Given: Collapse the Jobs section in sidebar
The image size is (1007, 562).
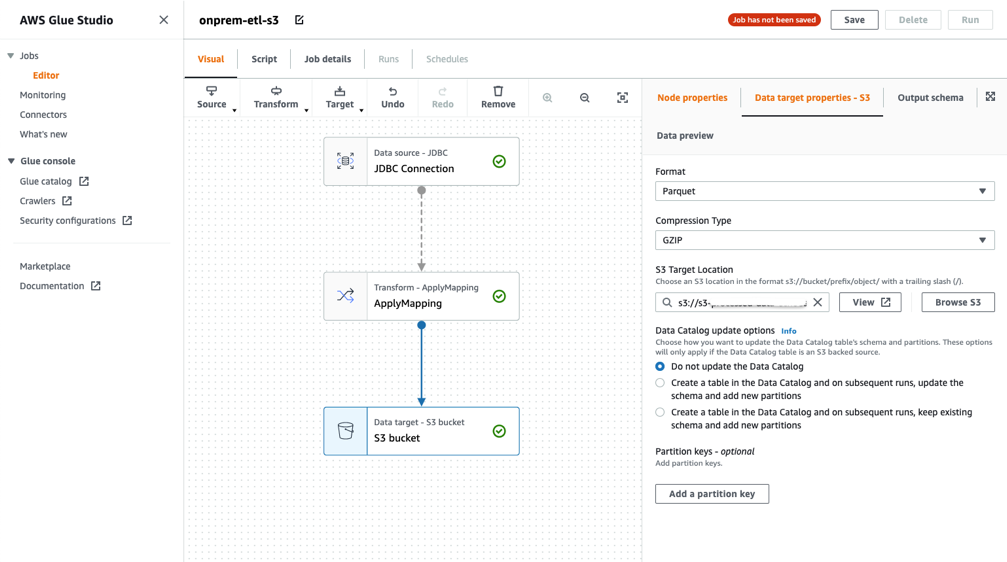Looking at the screenshot, I should [11, 56].
